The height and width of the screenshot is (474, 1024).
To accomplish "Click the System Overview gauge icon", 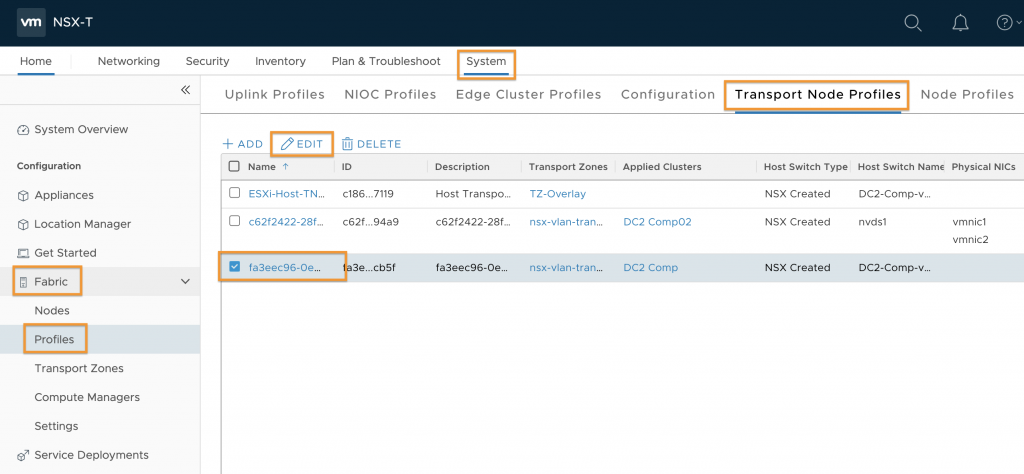I will pos(23,129).
